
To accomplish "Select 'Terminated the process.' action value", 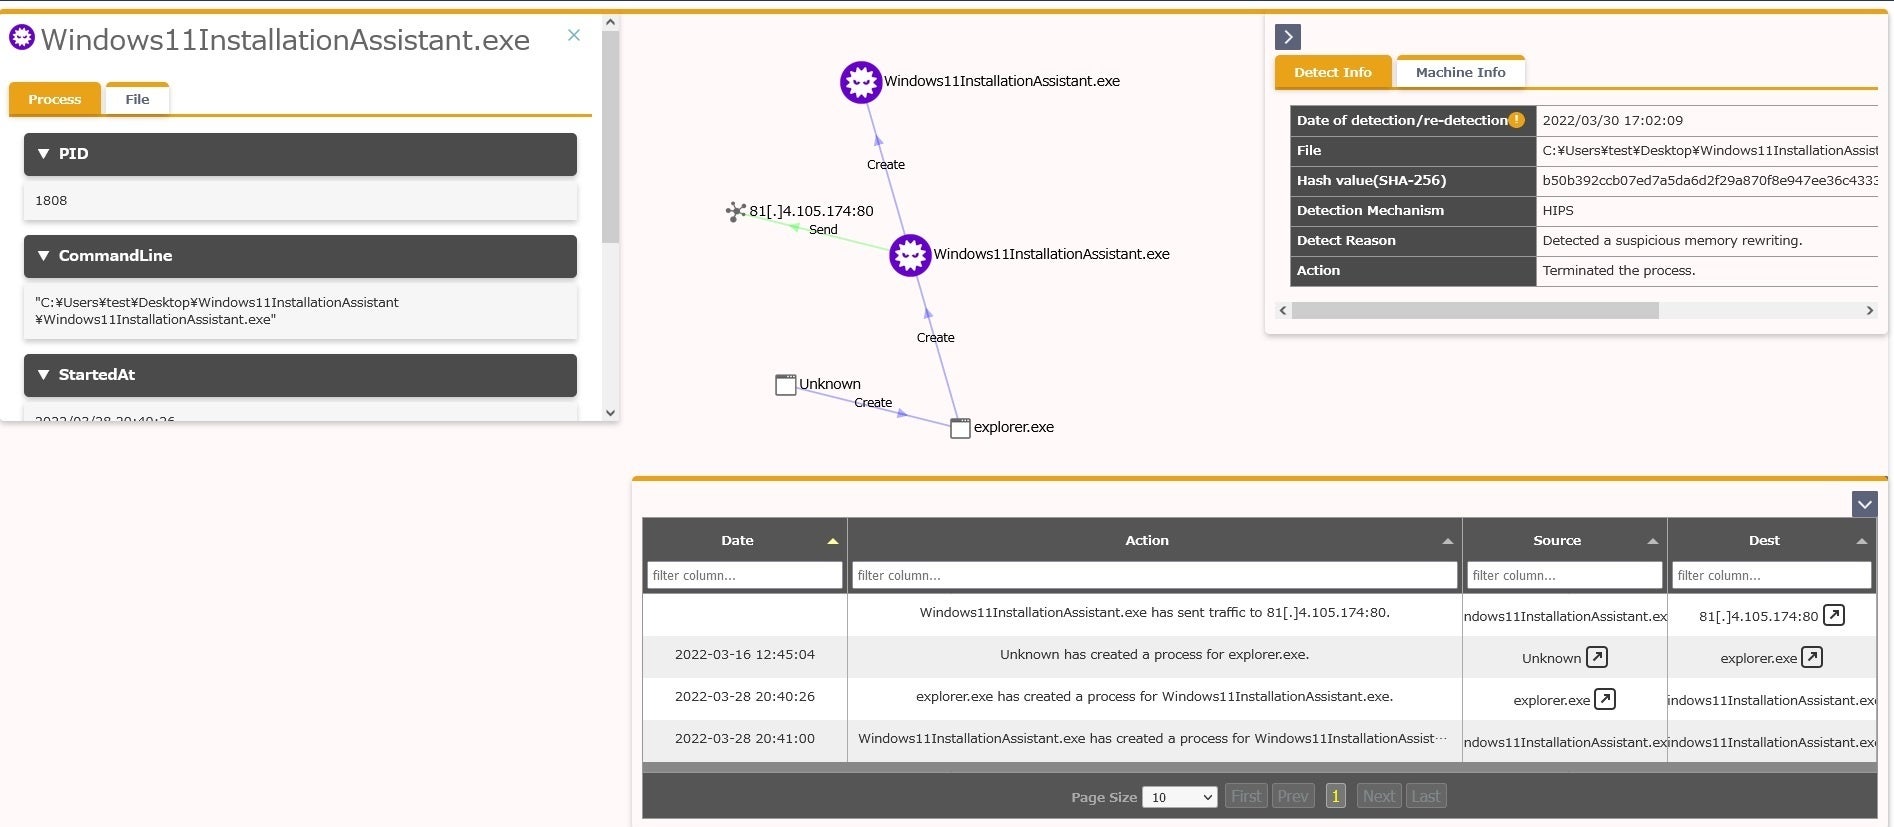I will (x=1619, y=270).
